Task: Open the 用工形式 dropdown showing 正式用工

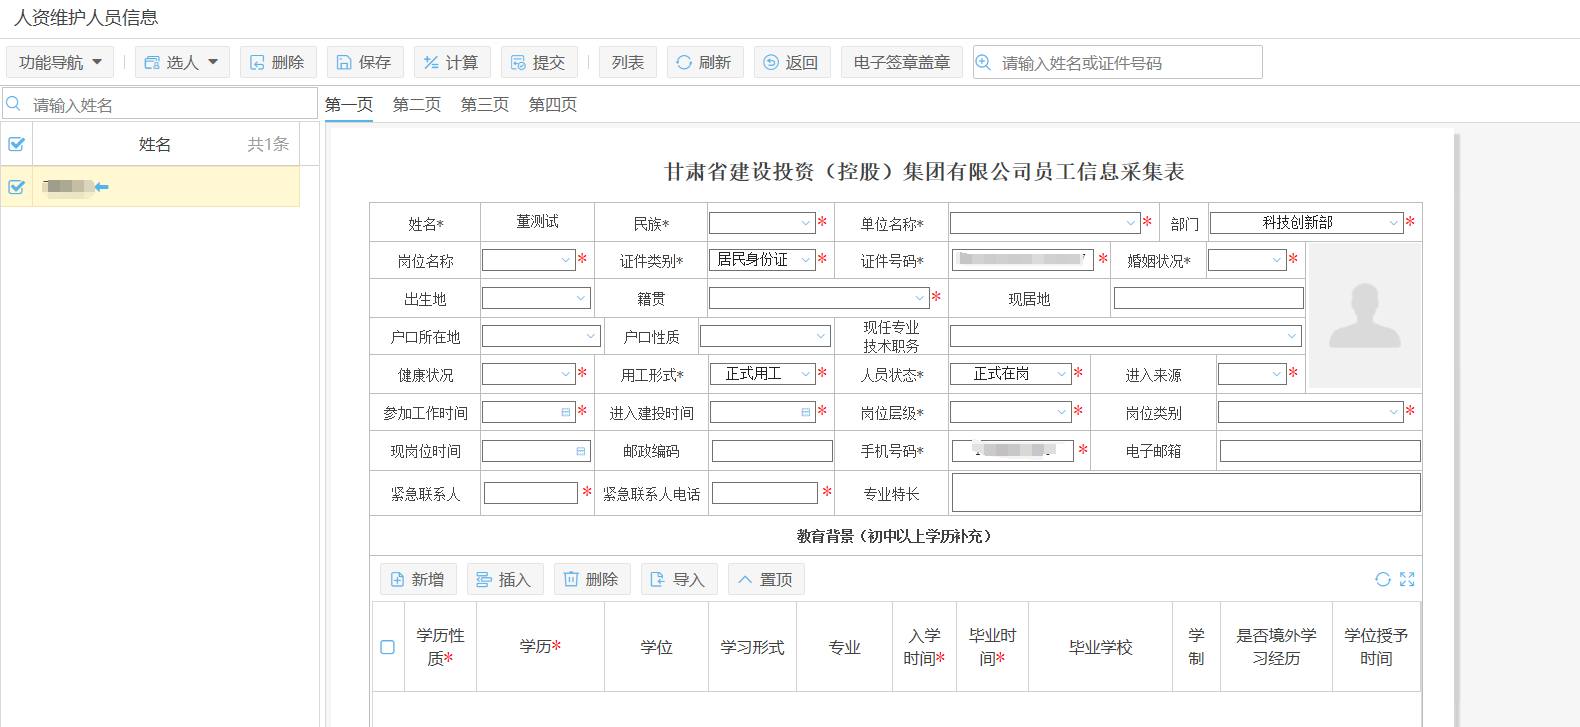Action: click(x=762, y=374)
